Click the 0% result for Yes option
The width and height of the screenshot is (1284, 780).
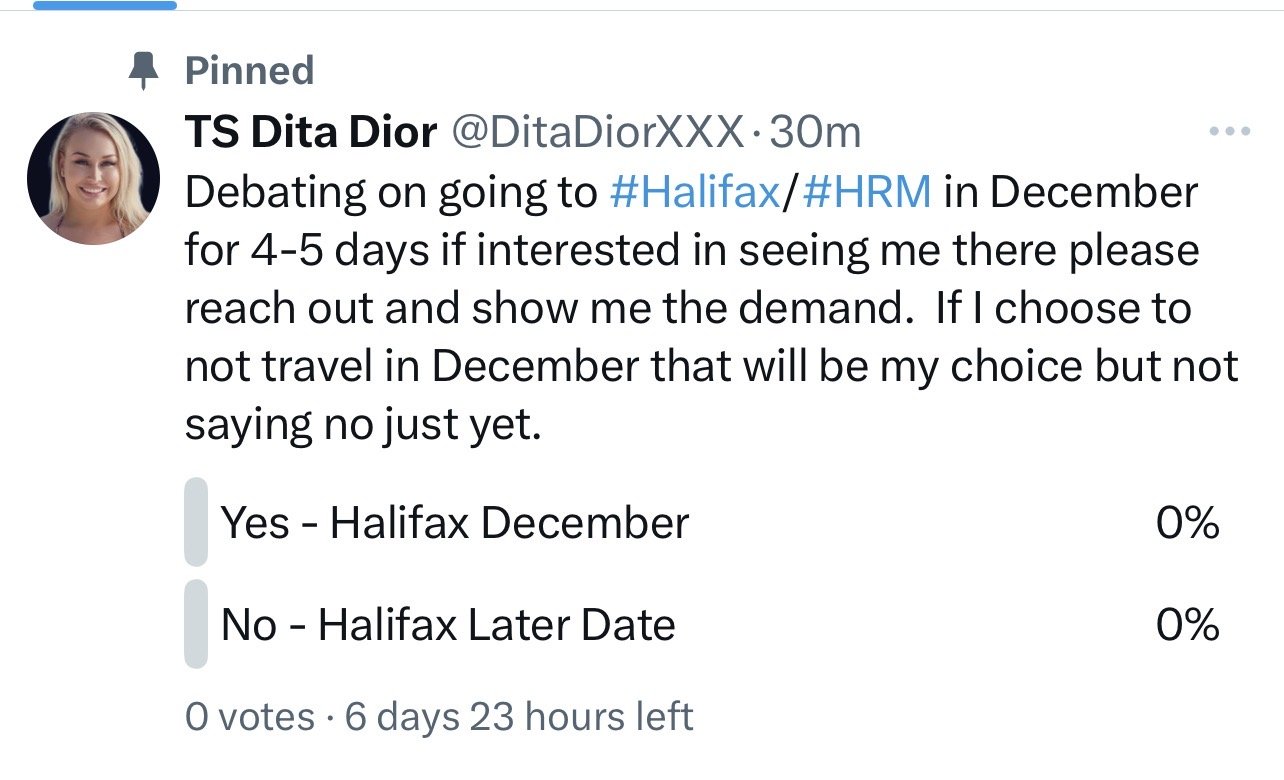(x=1187, y=523)
